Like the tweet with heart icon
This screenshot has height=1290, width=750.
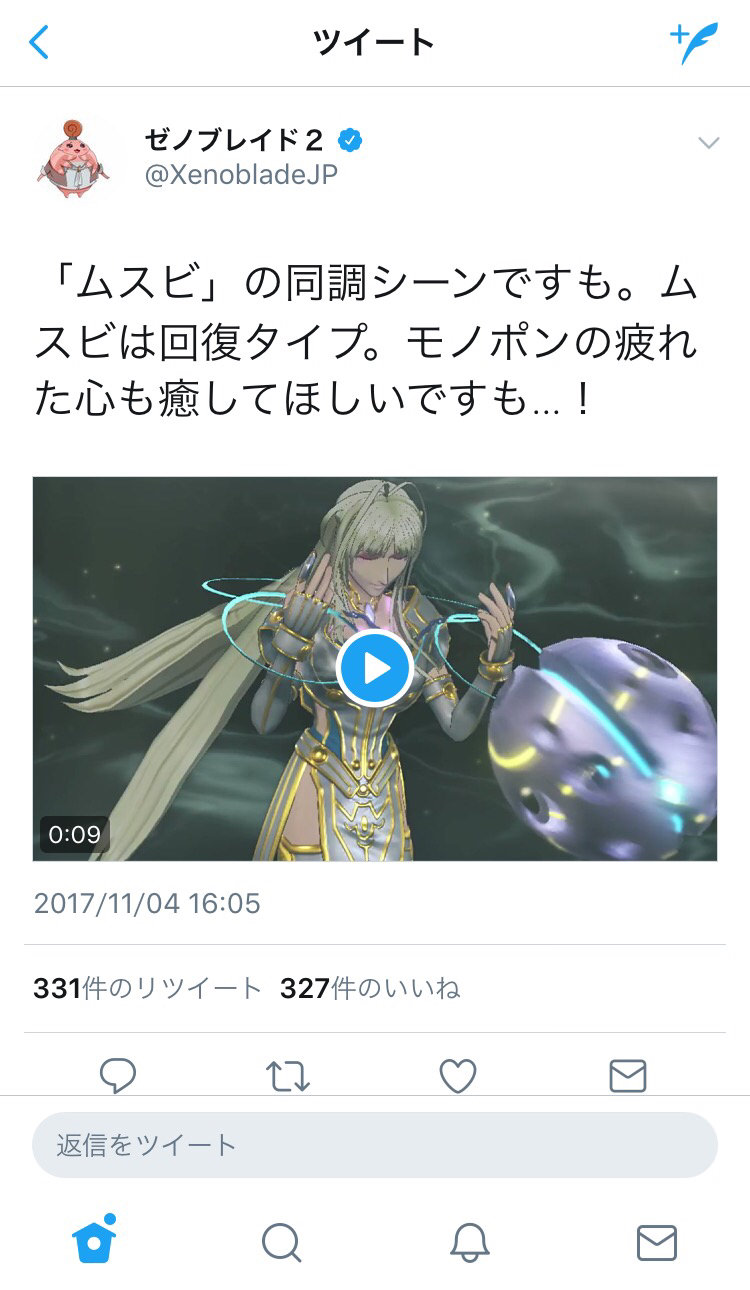click(x=458, y=1075)
